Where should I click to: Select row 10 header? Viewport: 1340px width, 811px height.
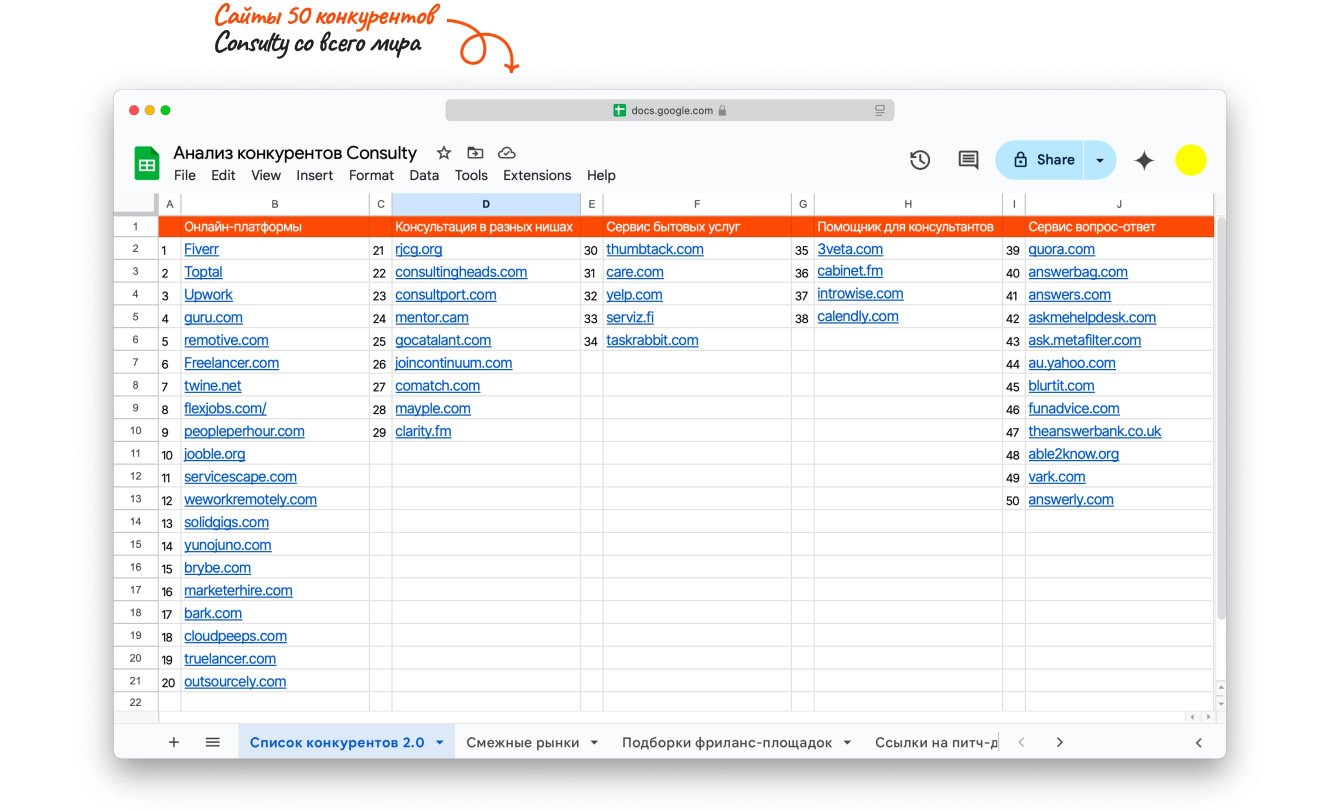coord(136,431)
